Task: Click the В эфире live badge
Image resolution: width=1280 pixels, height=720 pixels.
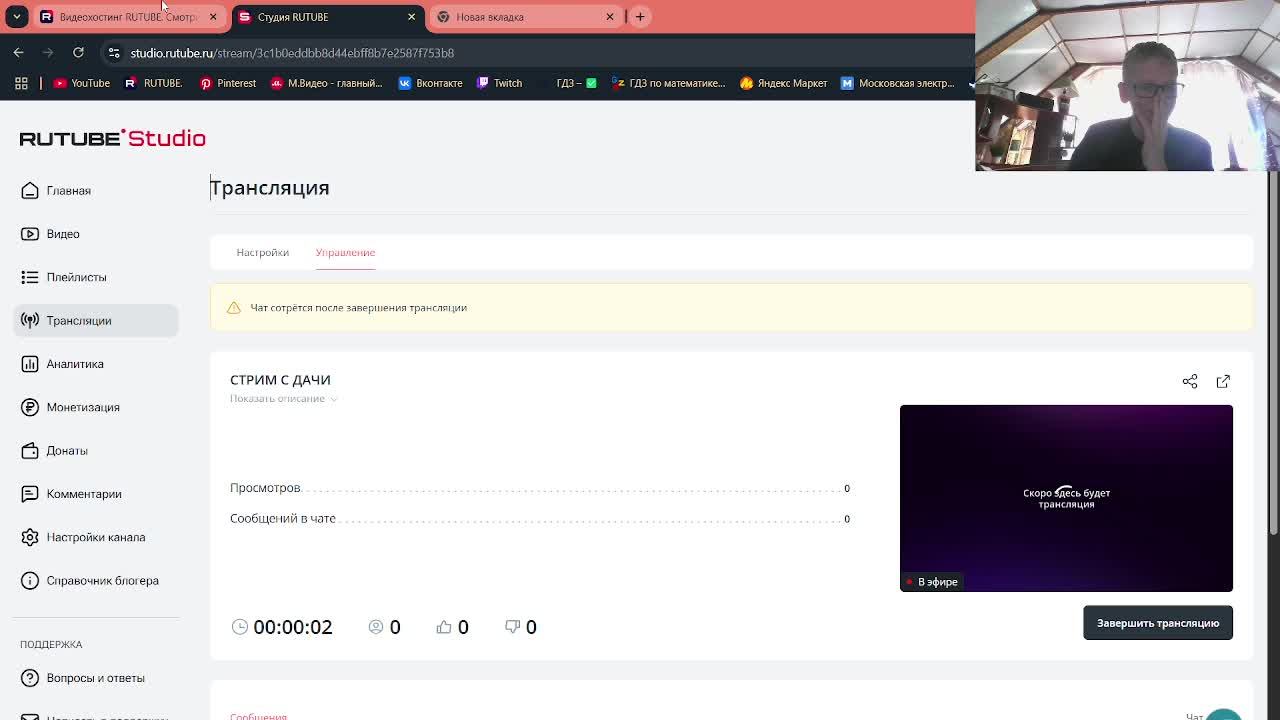Action: click(x=932, y=582)
